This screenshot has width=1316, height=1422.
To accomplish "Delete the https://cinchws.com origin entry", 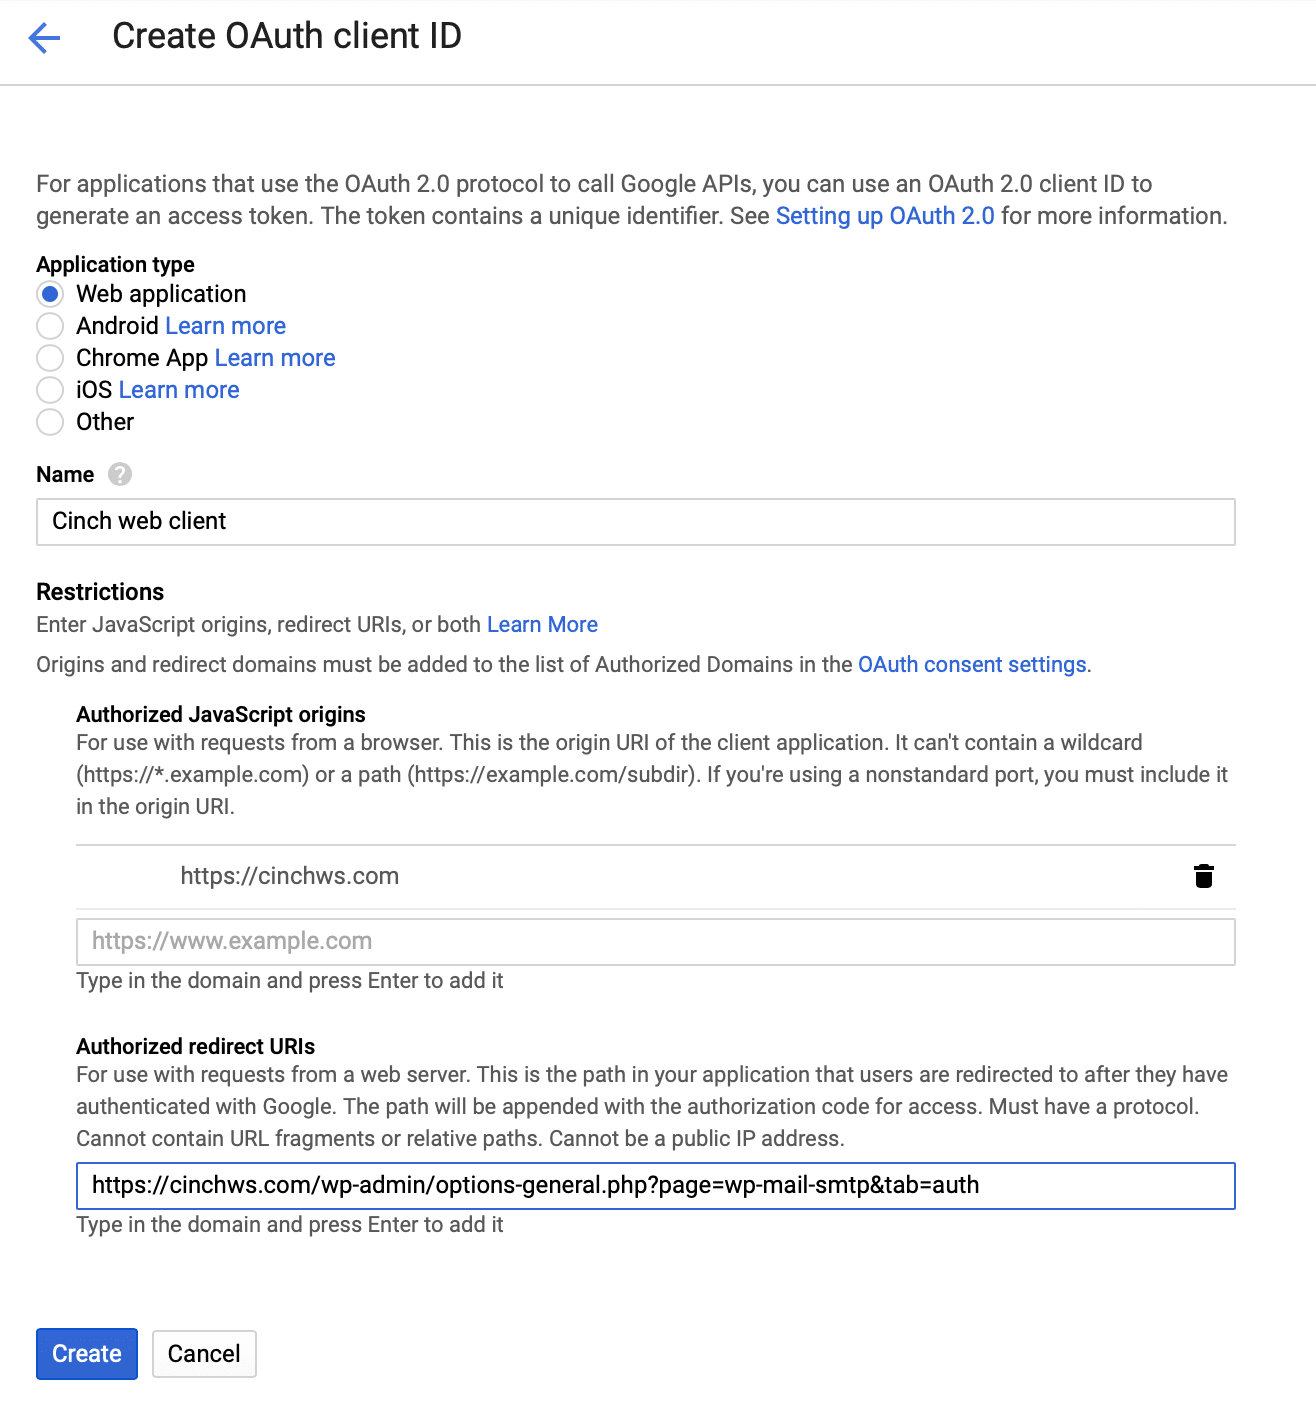I will [1203, 877].
